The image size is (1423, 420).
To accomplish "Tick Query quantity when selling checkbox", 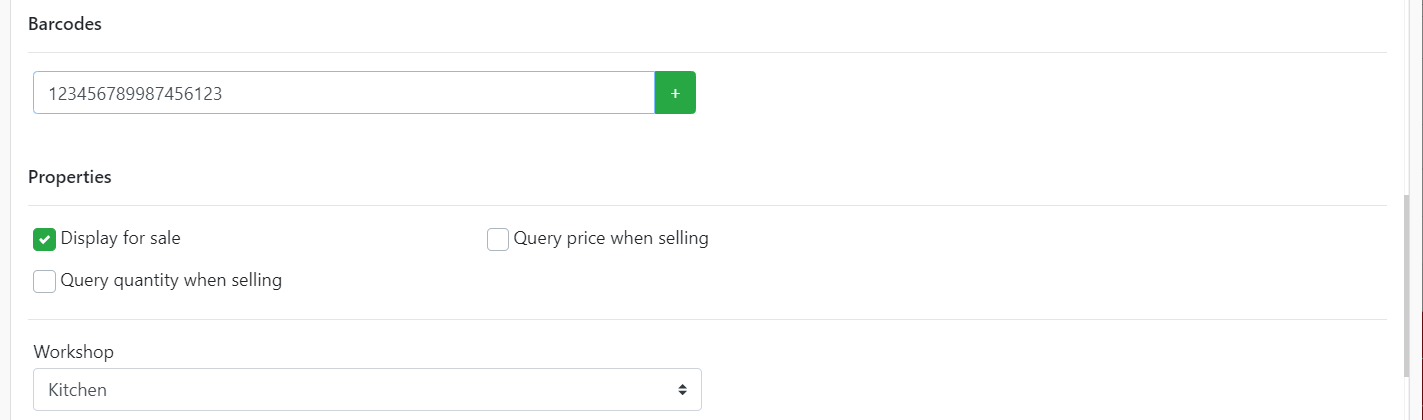I will tap(44, 282).
